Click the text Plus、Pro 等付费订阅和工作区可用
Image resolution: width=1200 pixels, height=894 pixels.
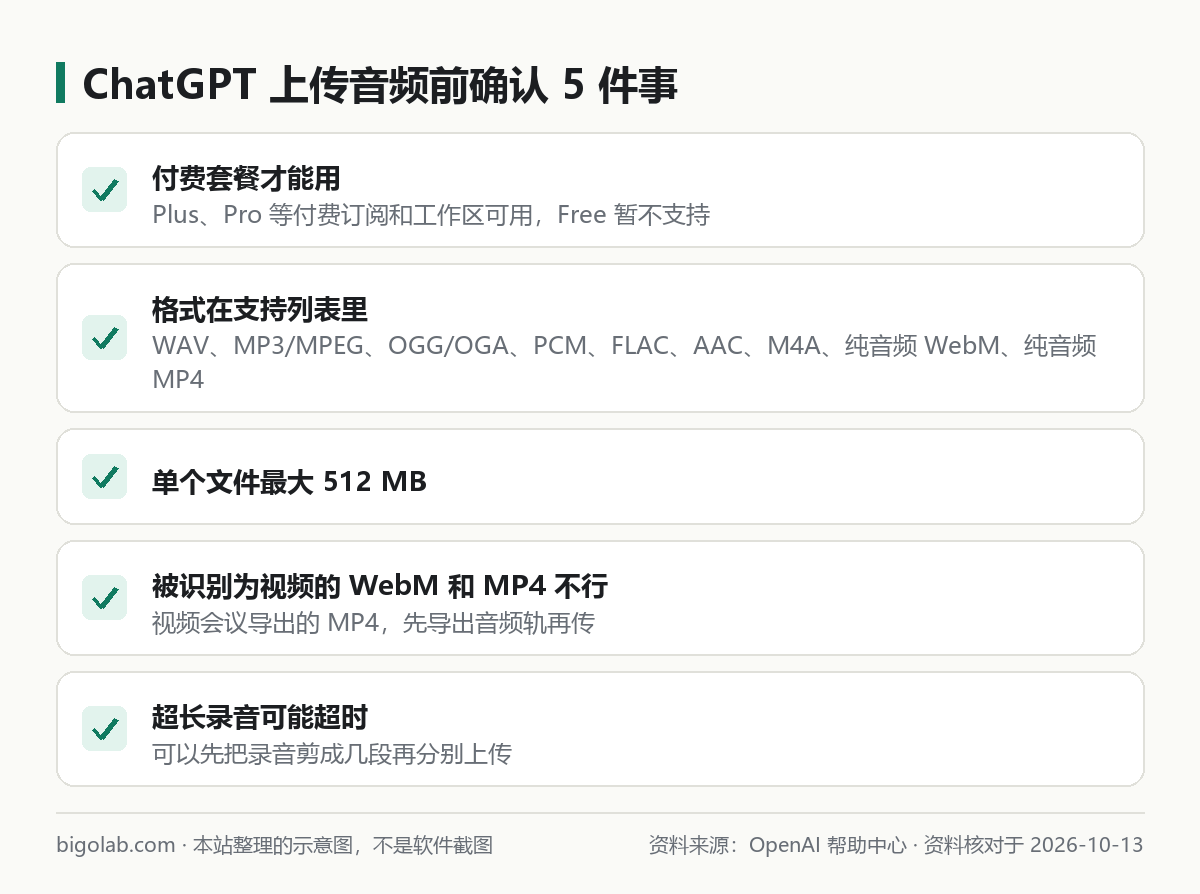point(342,215)
